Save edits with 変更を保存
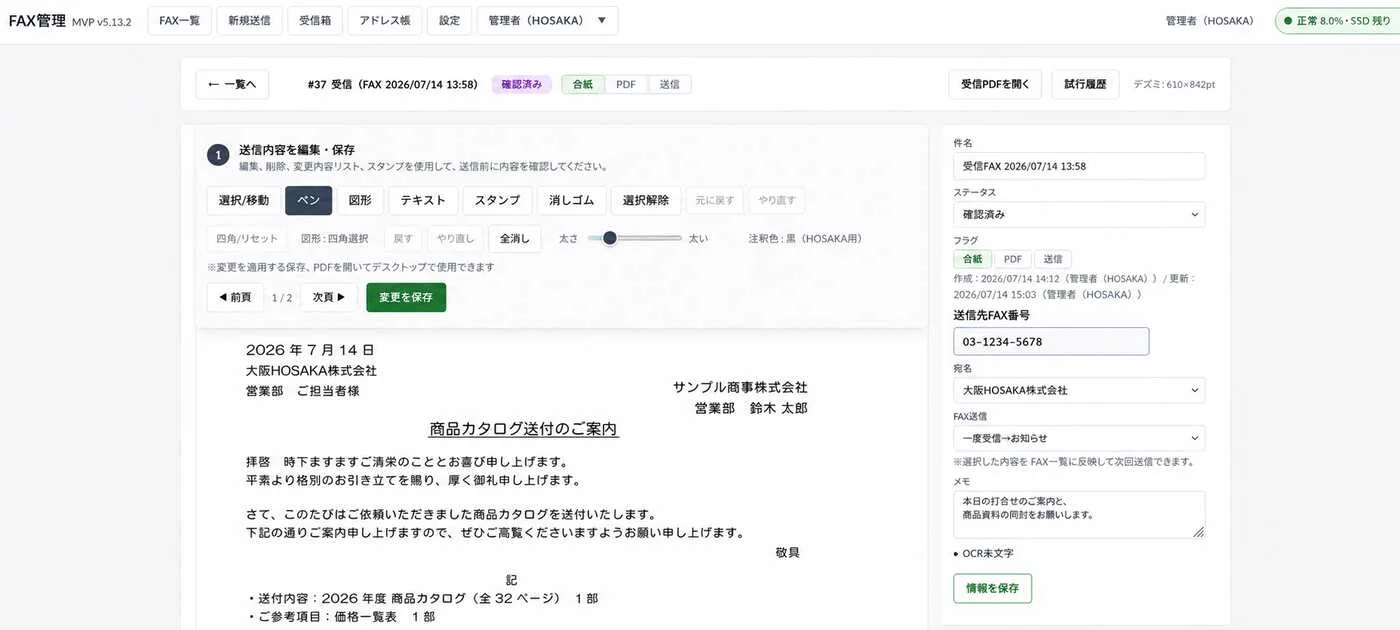Image resolution: width=1400 pixels, height=630 pixels. (x=406, y=297)
